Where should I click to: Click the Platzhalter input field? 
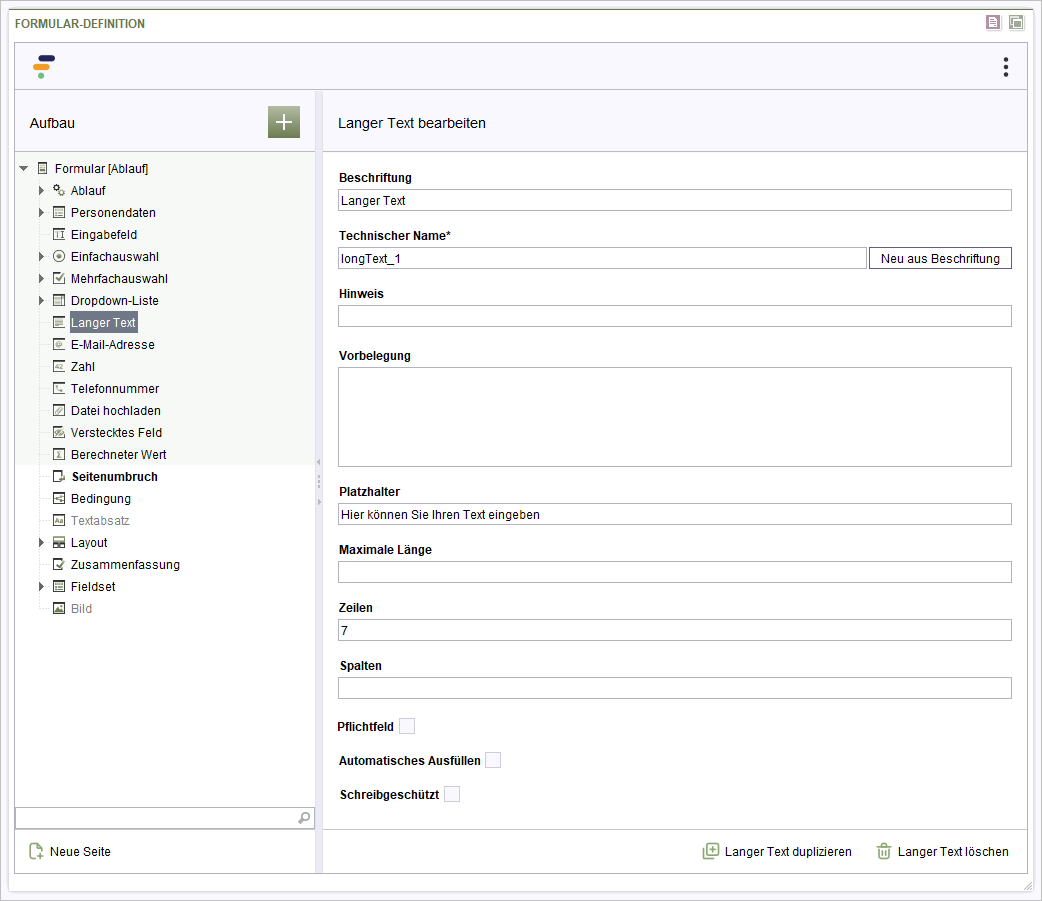(675, 514)
